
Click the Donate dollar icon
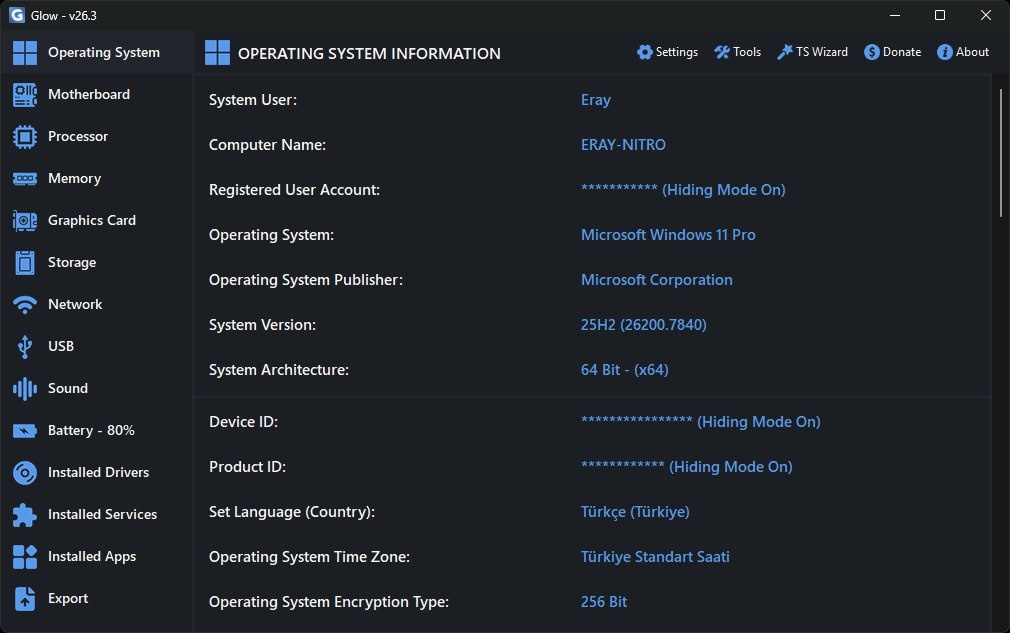coord(872,52)
